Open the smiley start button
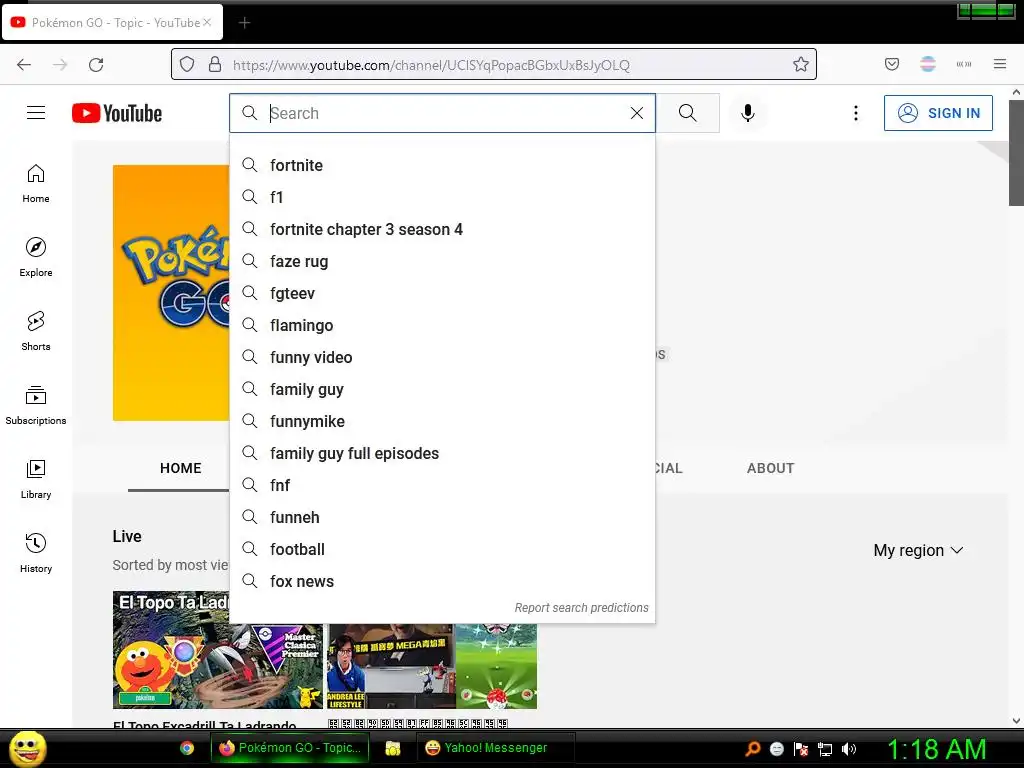The width and height of the screenshot is (1024, 768). [28, 748]
